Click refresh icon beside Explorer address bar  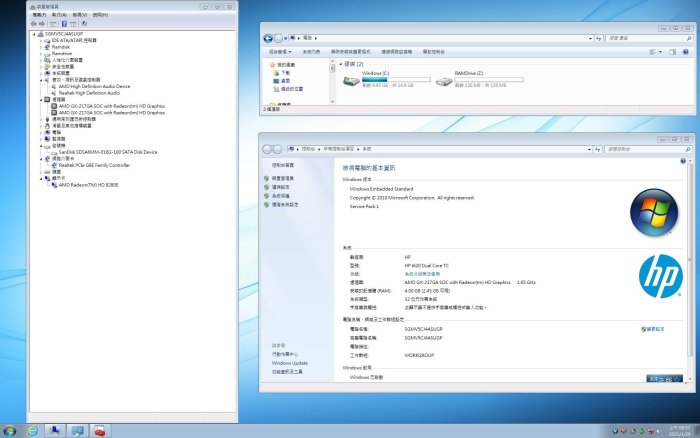(599, 38)
